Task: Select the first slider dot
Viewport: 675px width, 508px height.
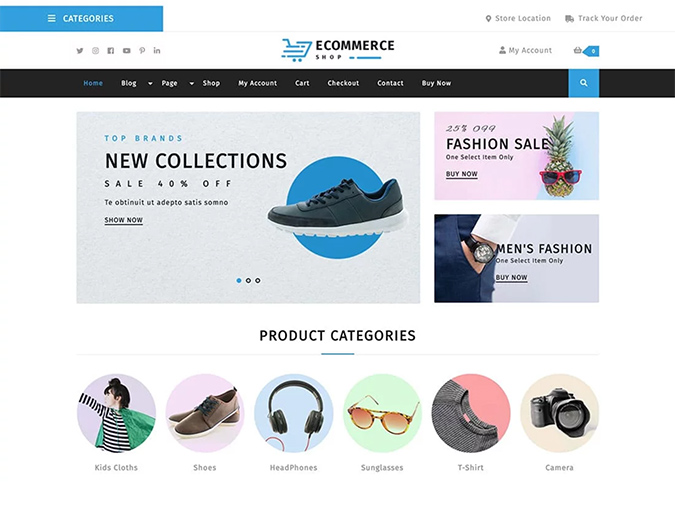Action: [239, 281]
